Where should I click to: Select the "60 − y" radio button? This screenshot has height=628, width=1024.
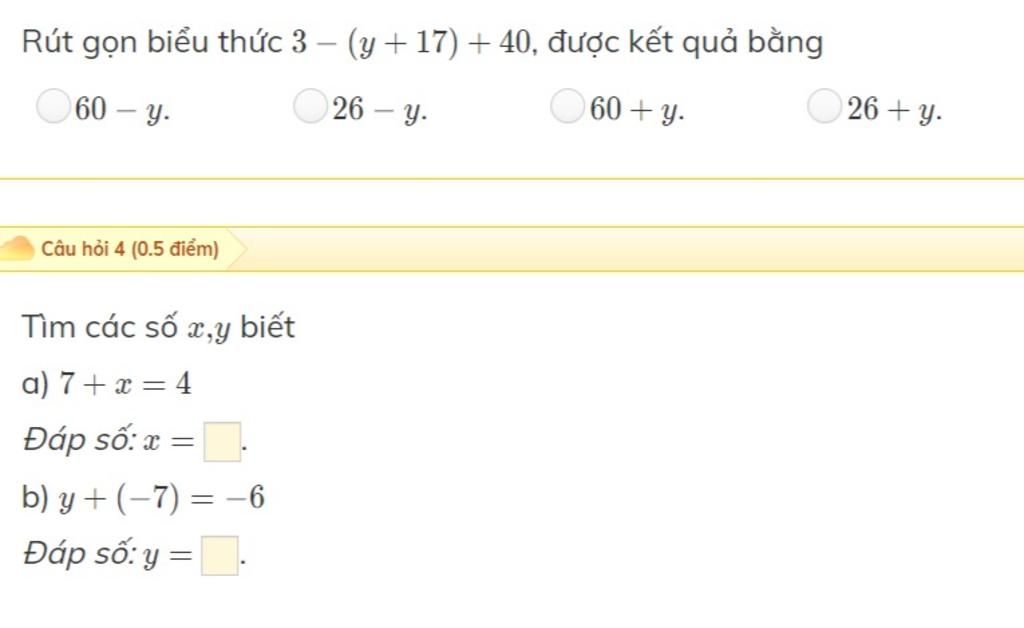(x=53, y=106)
